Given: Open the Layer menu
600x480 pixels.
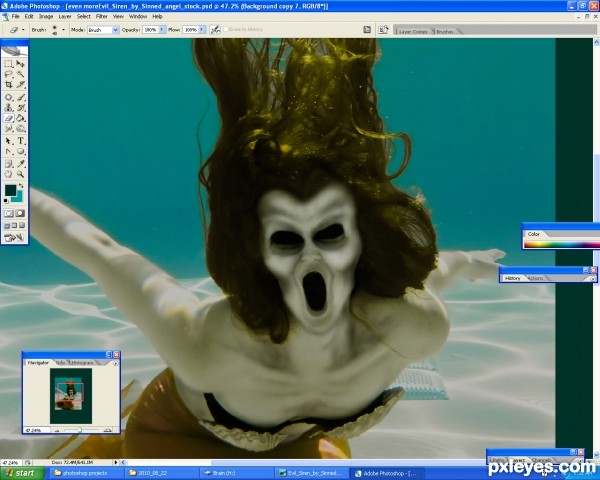Looking at the screenshot, I should [65, 16].
